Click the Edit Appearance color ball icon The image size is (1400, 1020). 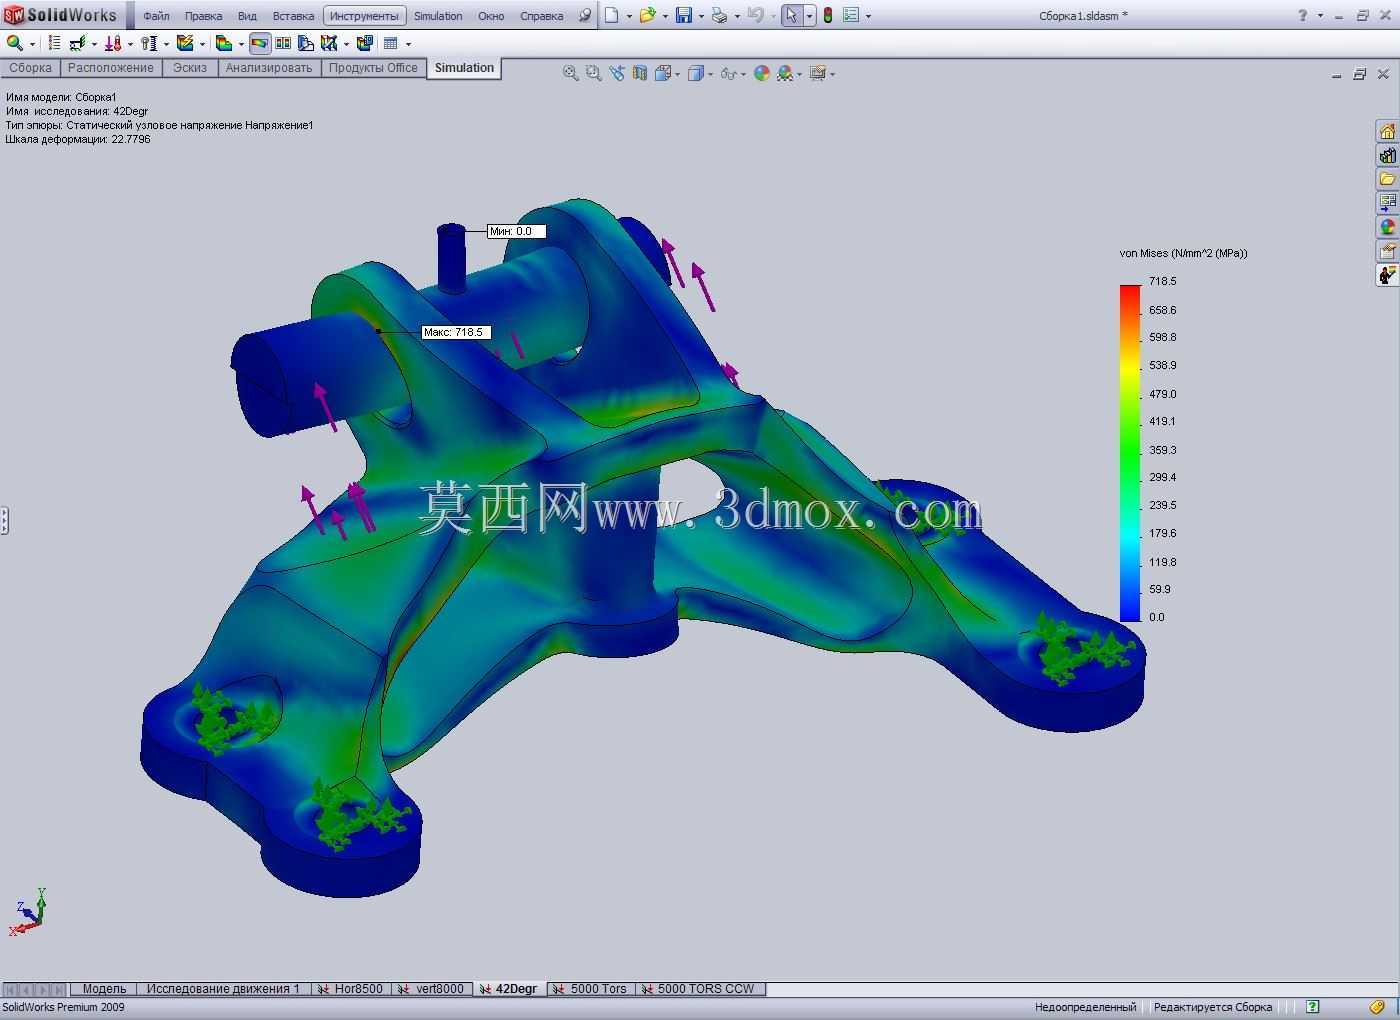click(x=762, y=73)
